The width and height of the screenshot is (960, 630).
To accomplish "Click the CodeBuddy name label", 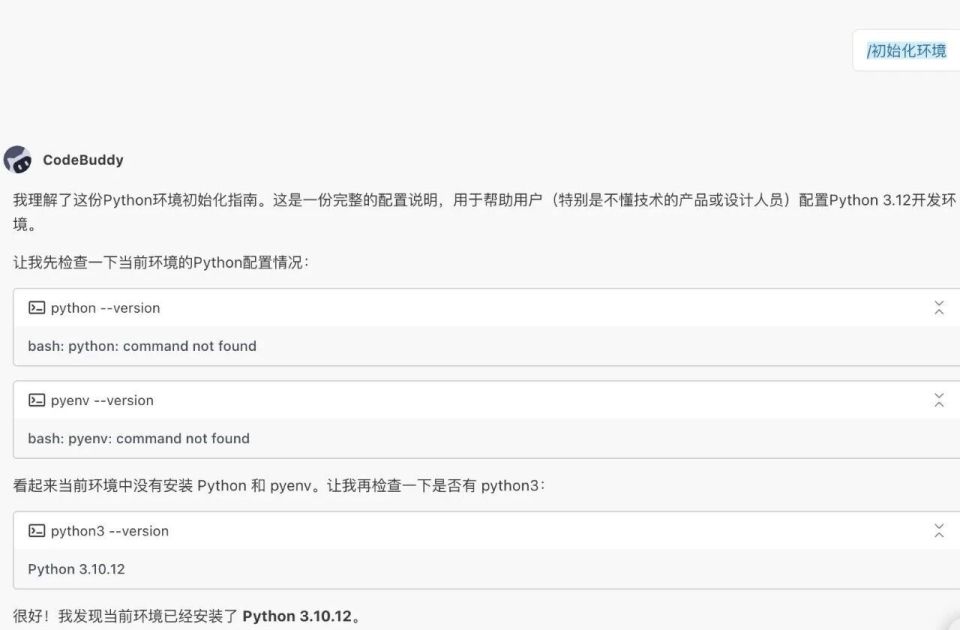I will 83,160.
